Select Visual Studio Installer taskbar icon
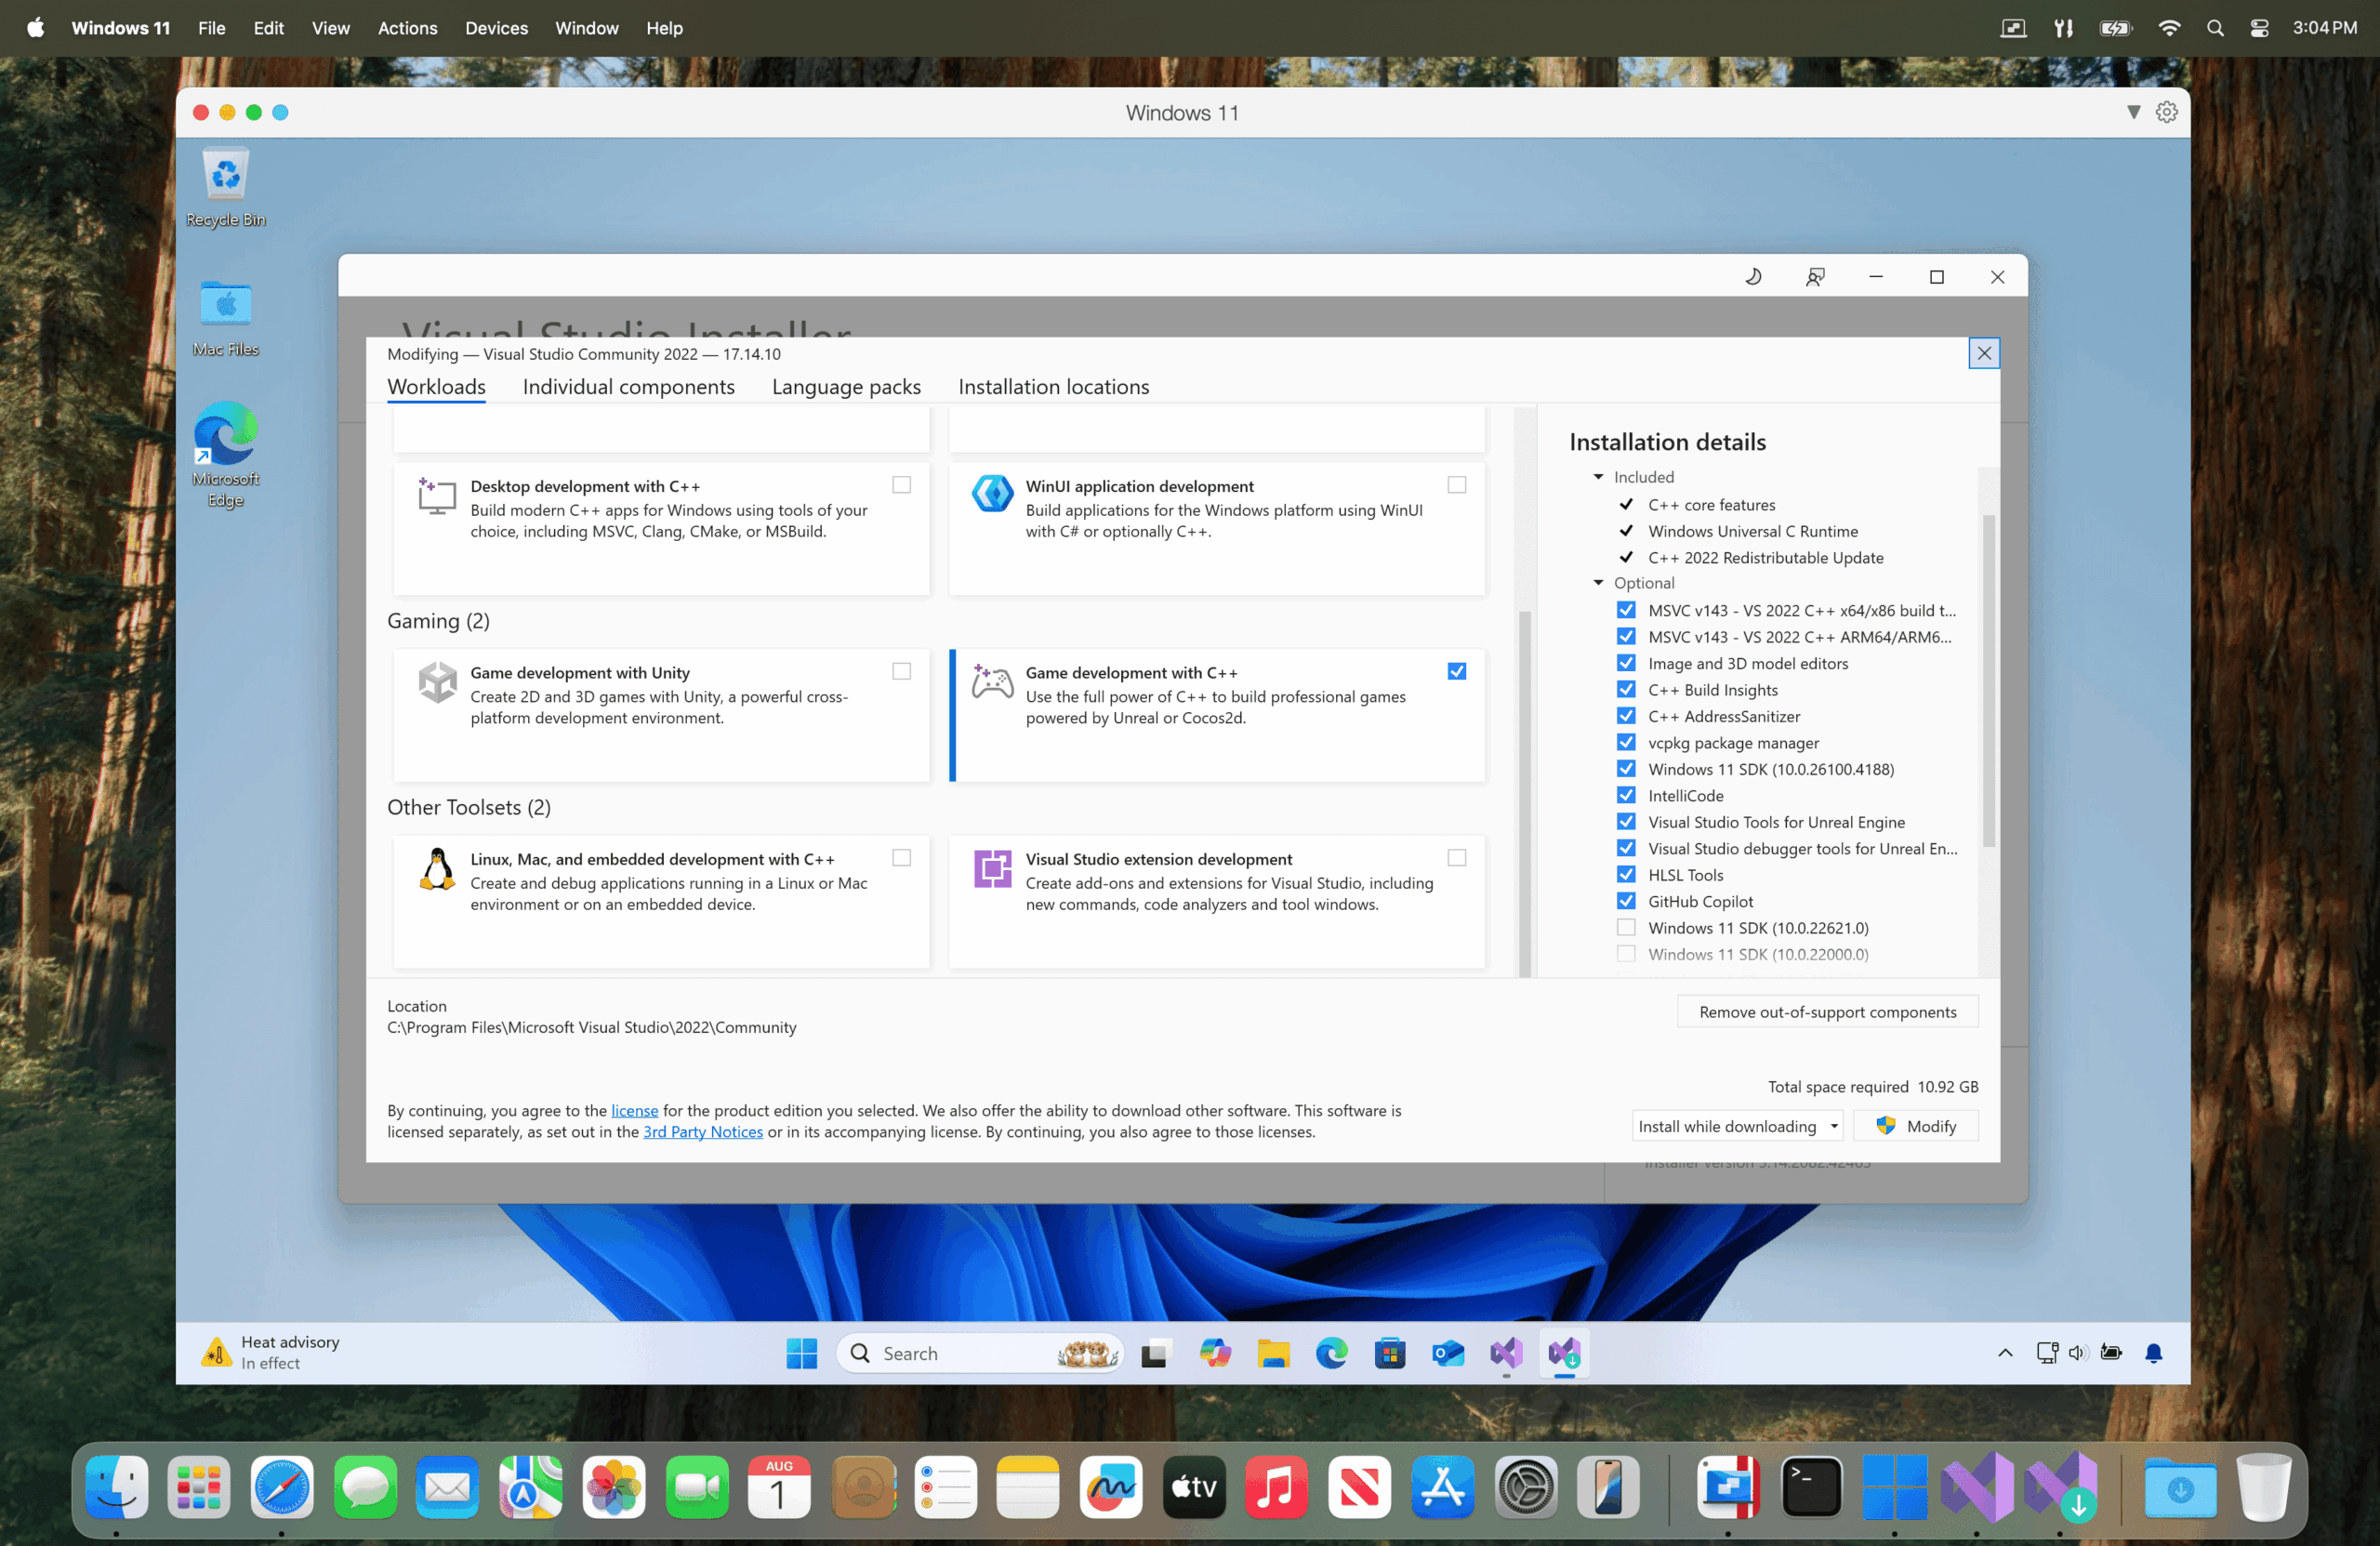This screenshot has height=1546, width=2380. 1565,1353
